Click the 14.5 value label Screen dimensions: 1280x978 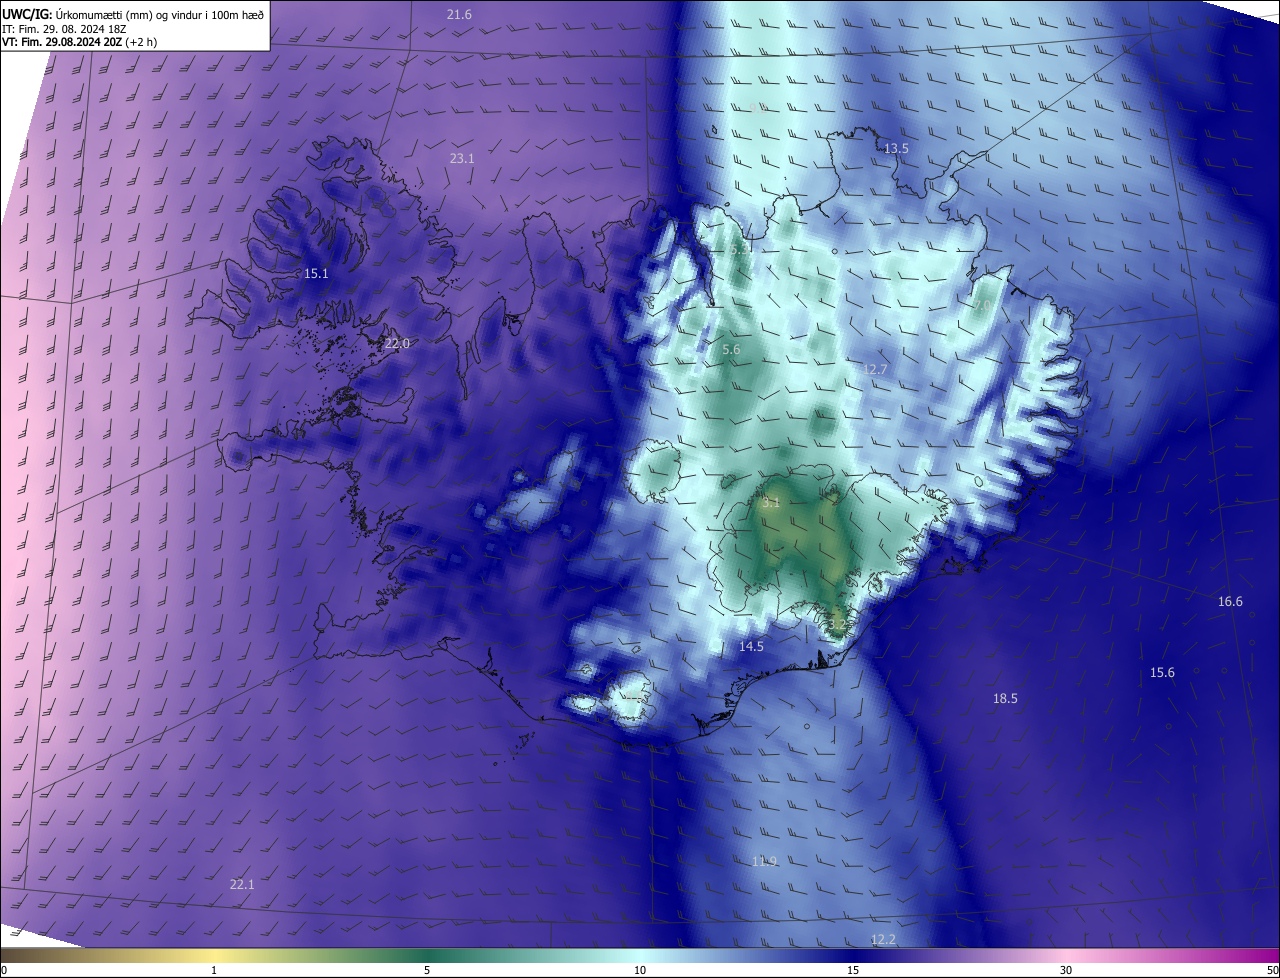pyautogui.click(x=751, y=647)
